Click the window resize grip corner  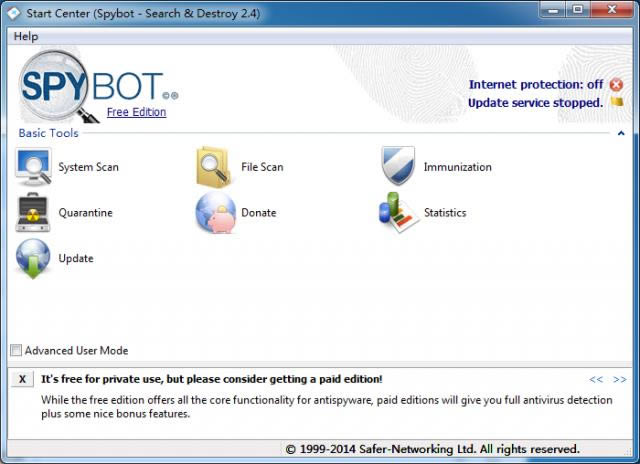pyautogui.click(x=628, y=451)
